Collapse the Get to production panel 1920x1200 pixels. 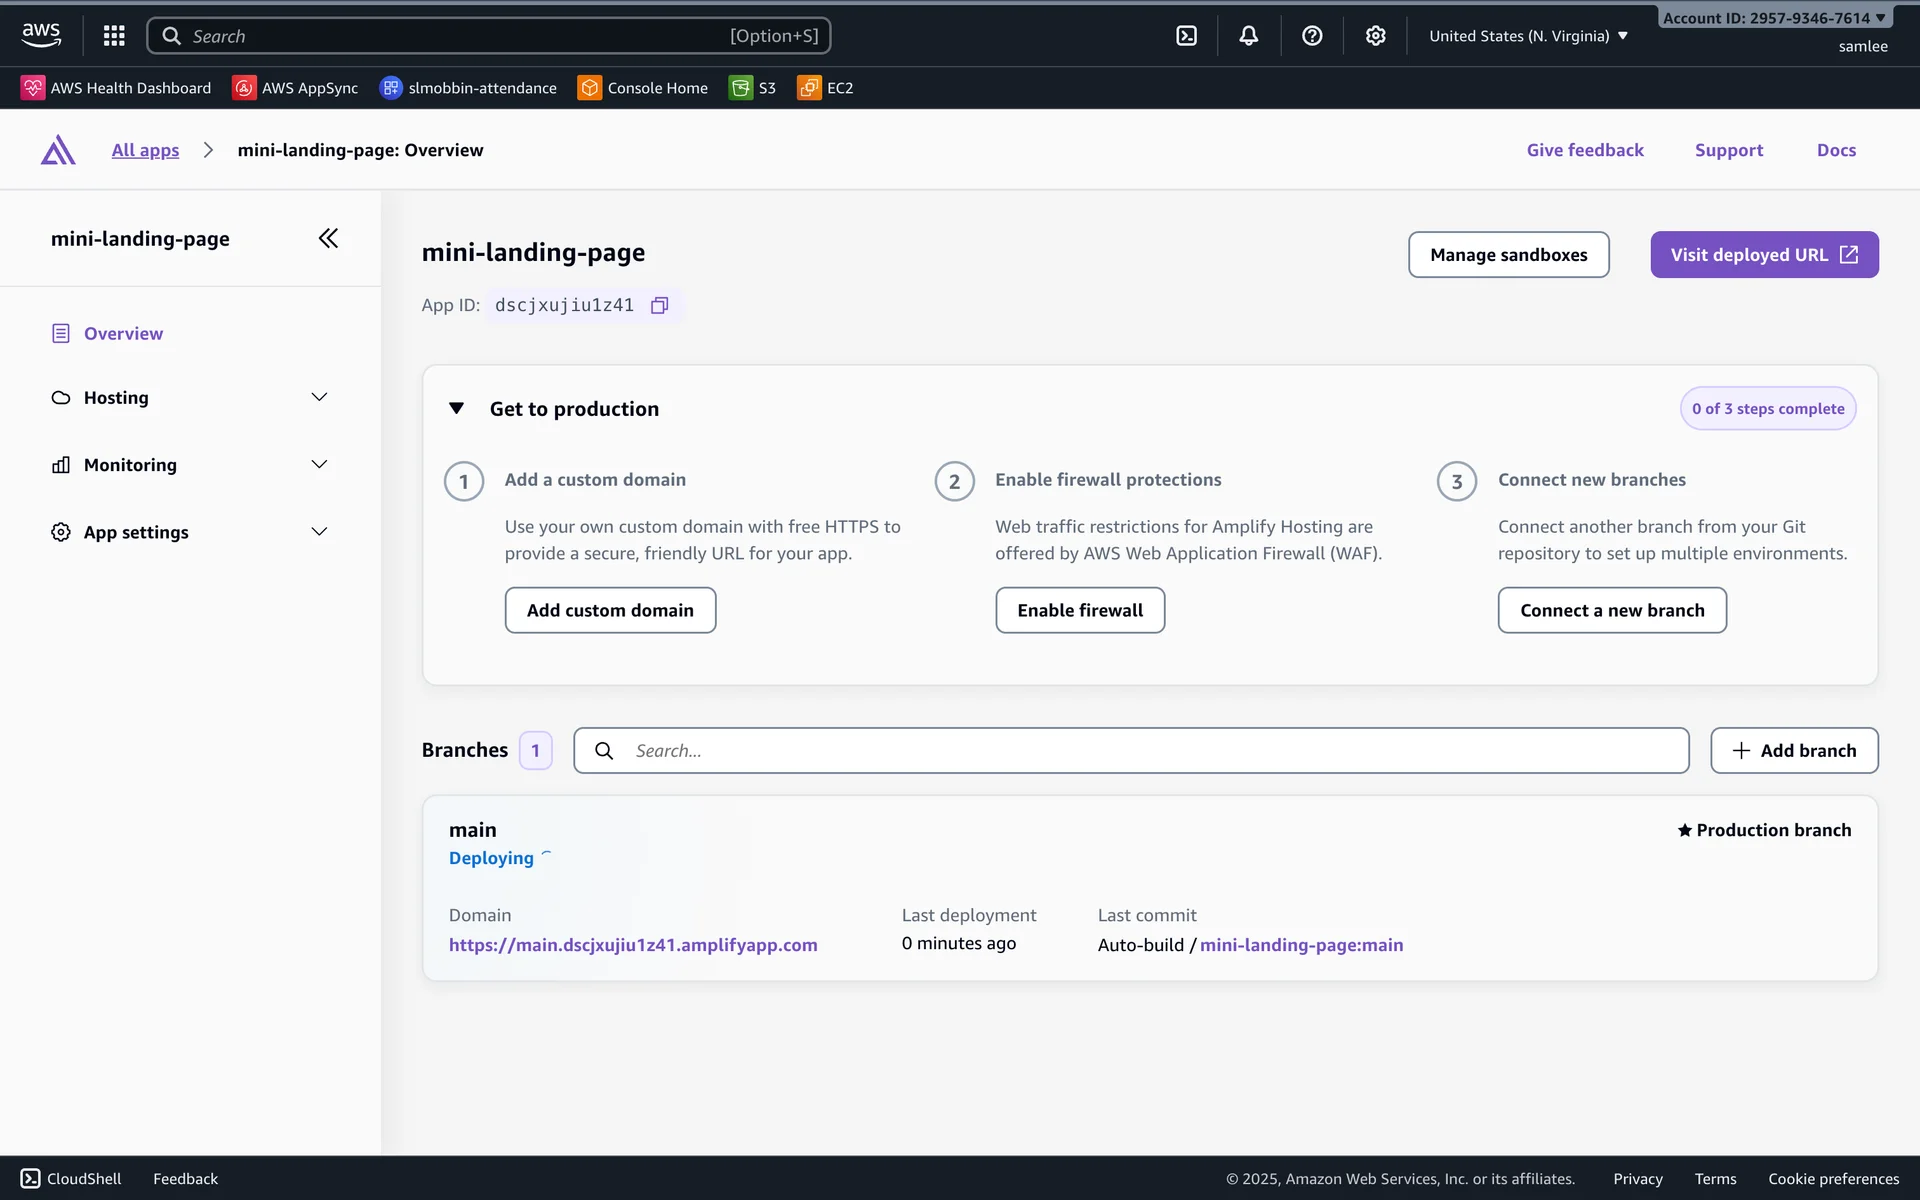click(x=457, y=408)
